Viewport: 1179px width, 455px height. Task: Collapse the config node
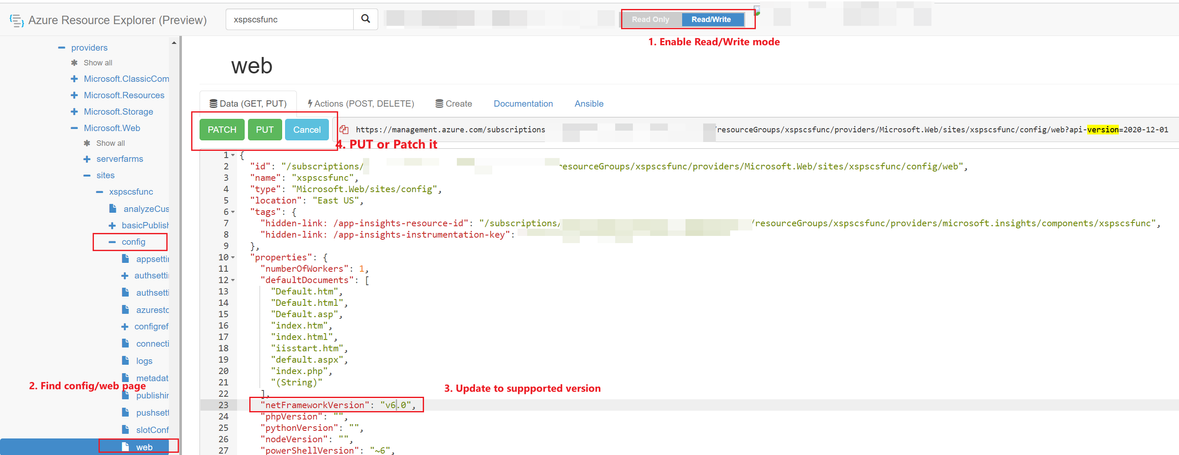pyautogui.click(x=113, y=242)
